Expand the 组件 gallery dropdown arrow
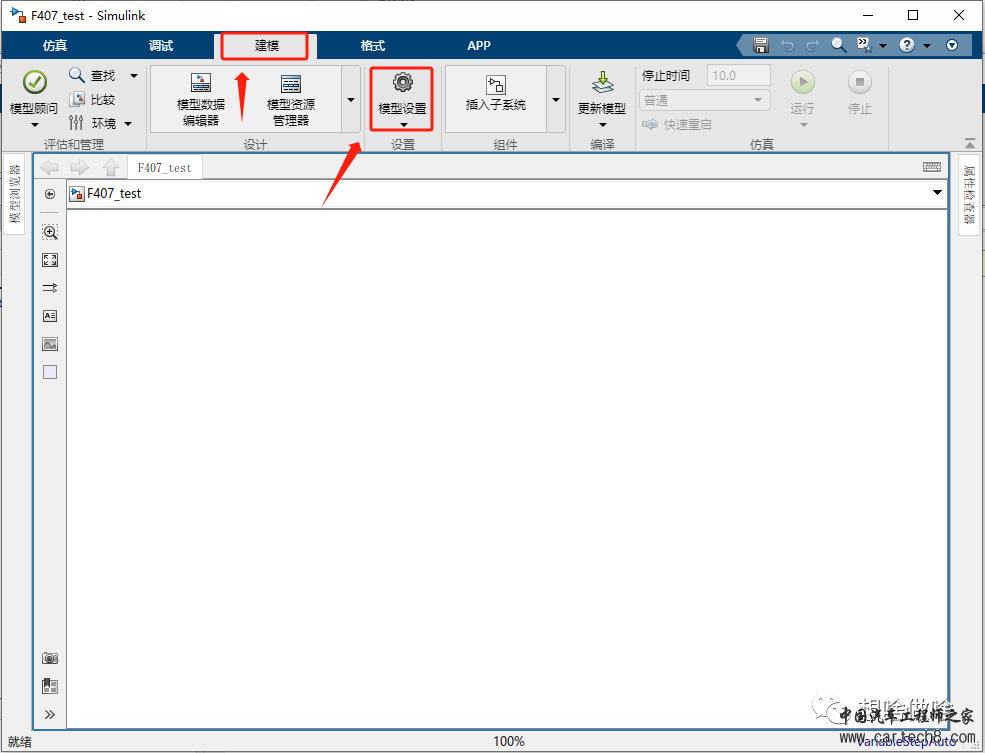Viewport: 985px width, 753px height. tap(556, 99)
